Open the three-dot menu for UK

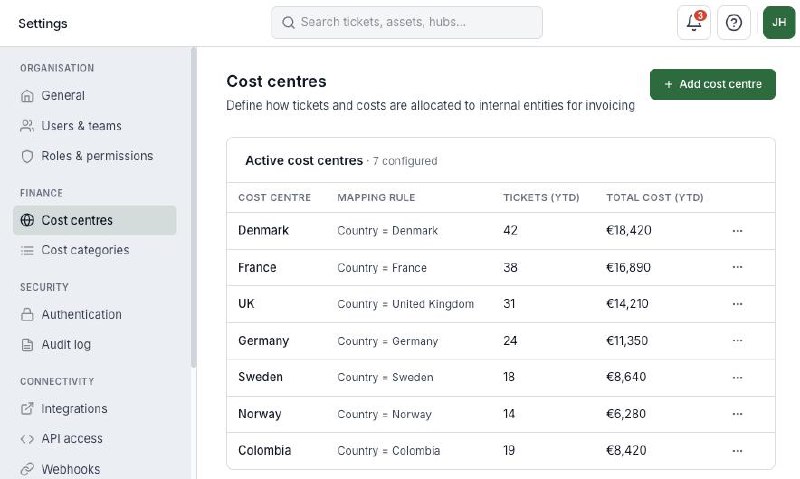tap(738, 304)
